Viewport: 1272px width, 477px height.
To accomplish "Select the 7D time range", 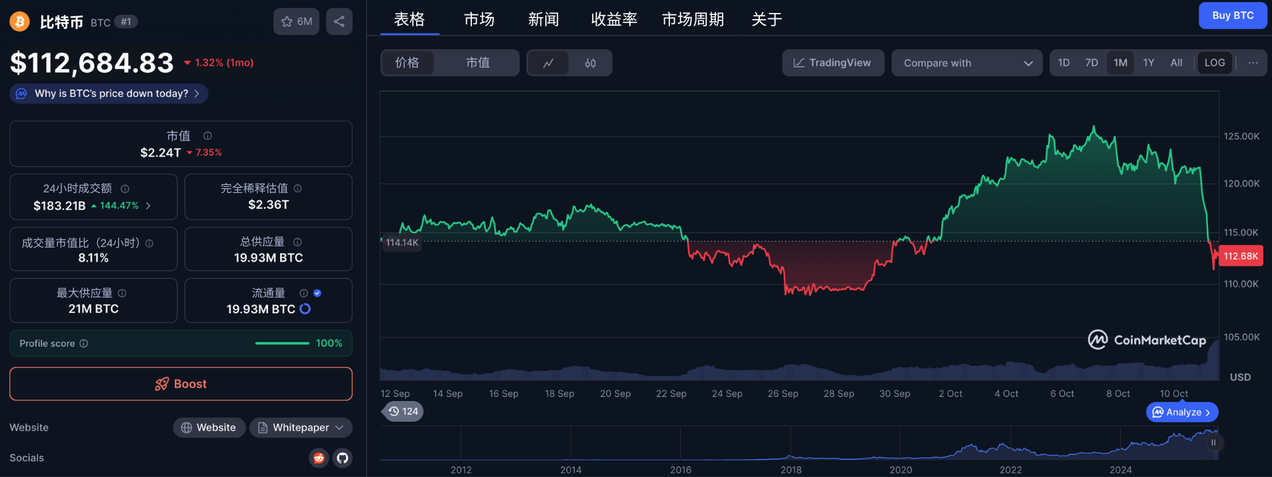I will click(1092, 63).
